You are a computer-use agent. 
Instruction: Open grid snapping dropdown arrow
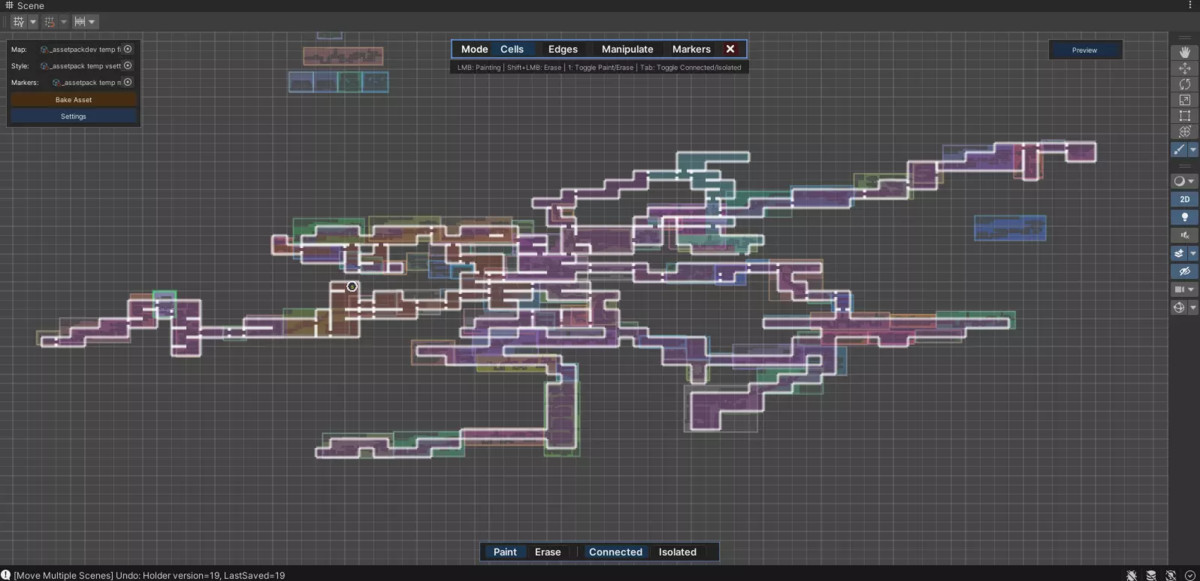click(33, 21)
